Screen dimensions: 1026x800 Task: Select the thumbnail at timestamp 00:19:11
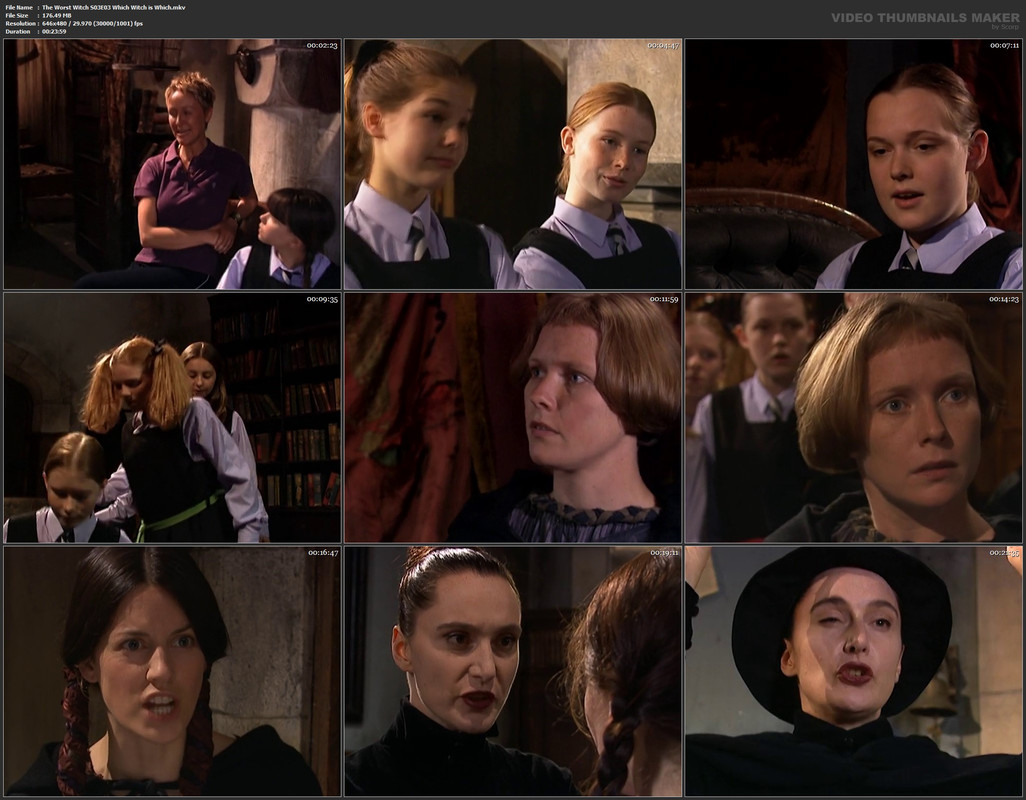(513, 671)
